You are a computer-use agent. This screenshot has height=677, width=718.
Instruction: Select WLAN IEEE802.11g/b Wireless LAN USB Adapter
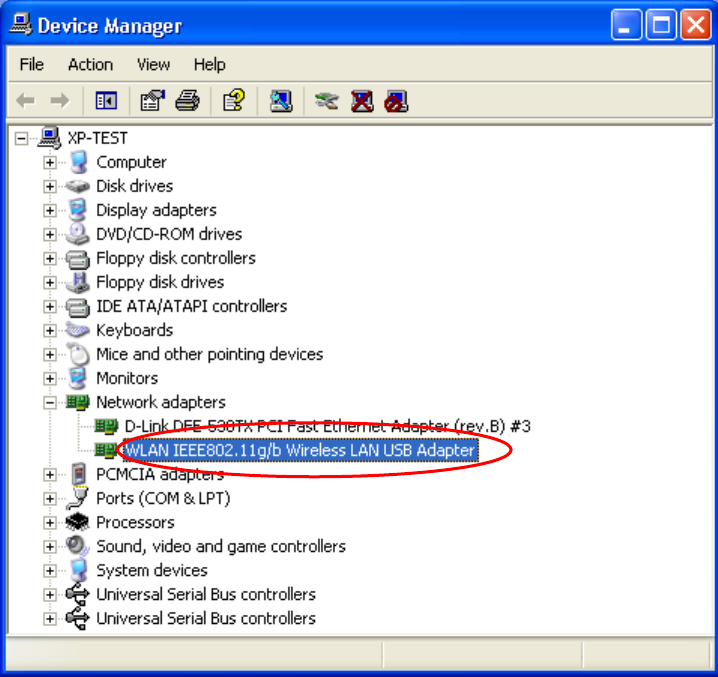pos(300,450)
